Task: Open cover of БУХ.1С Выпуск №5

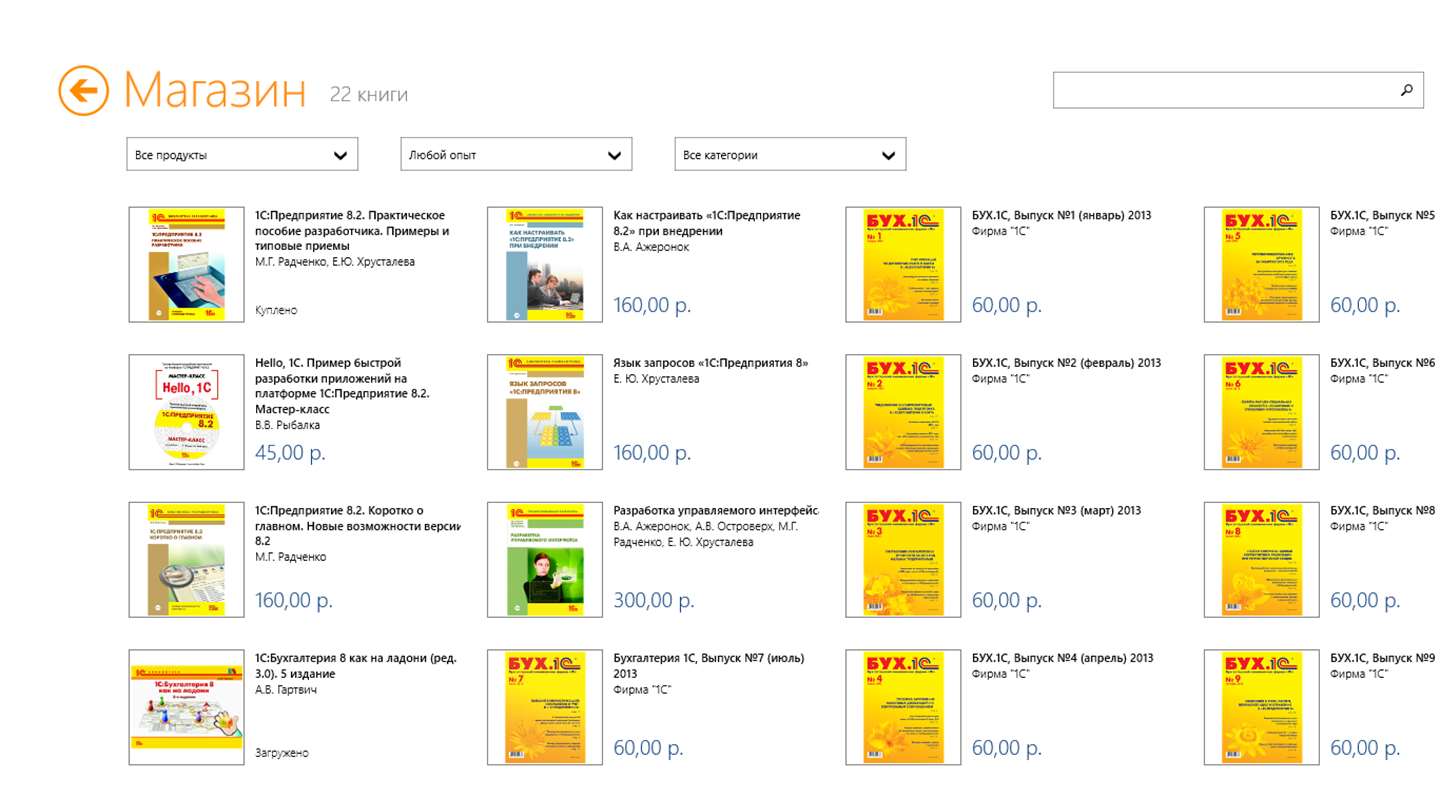Action: point(1262,265)
